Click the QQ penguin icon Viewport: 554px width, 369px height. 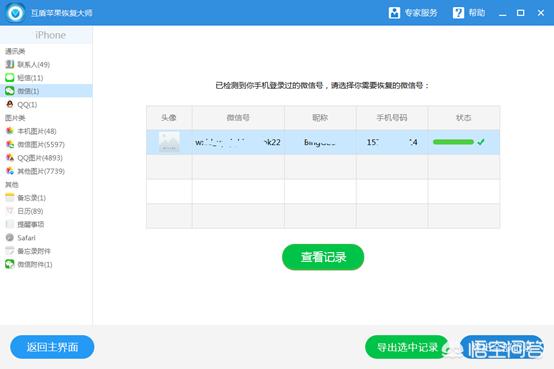point(10,104)
